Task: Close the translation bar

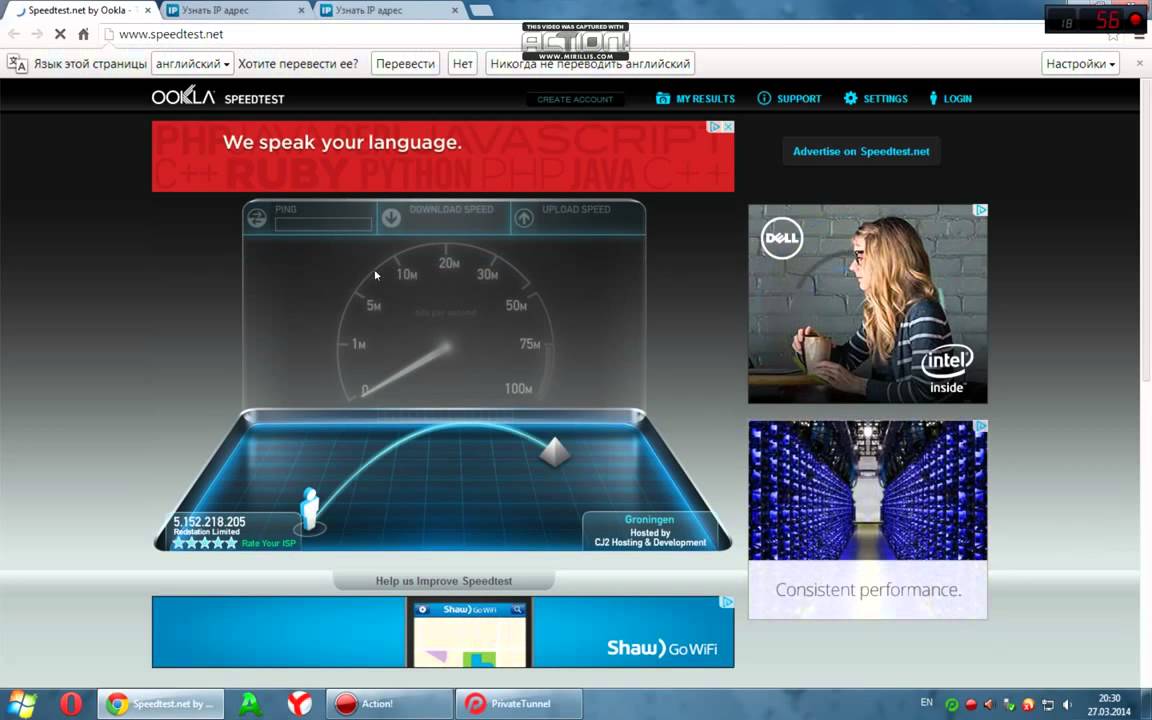Action: coord(1140,63)
